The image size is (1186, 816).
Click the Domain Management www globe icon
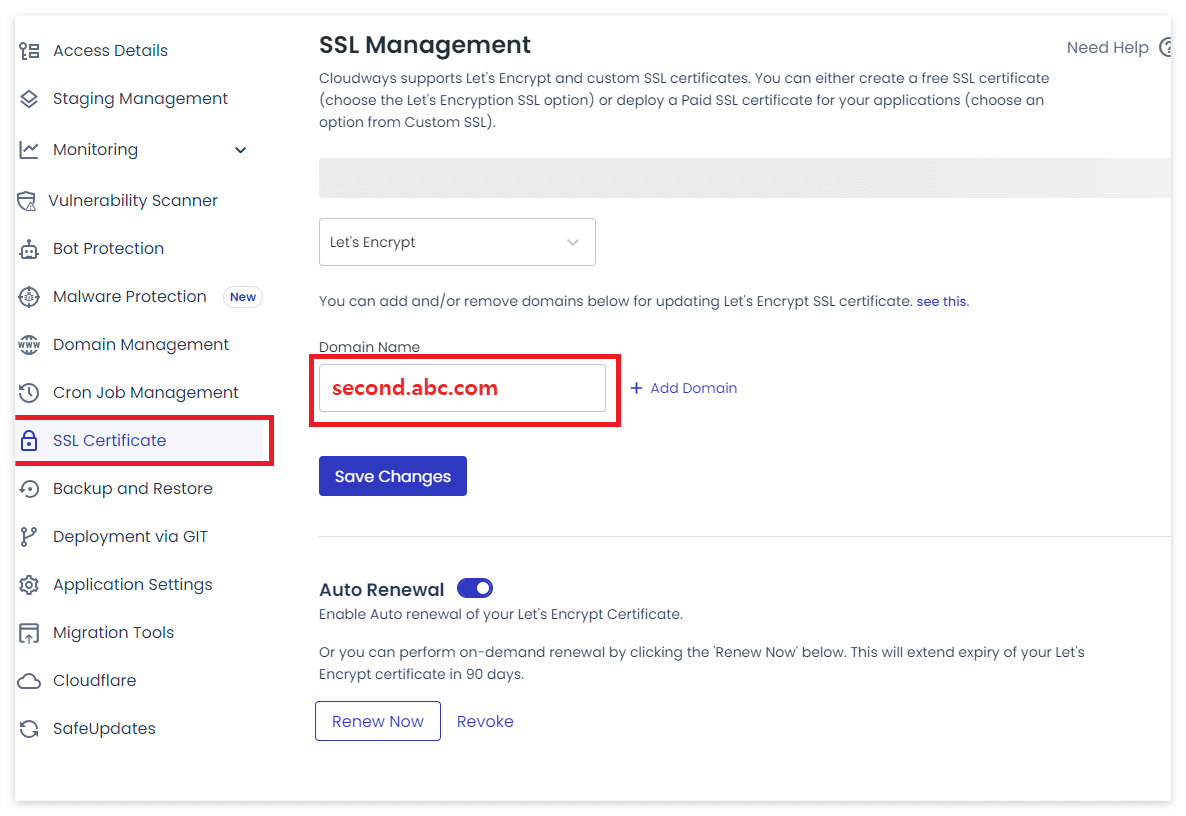coord(29,345)
